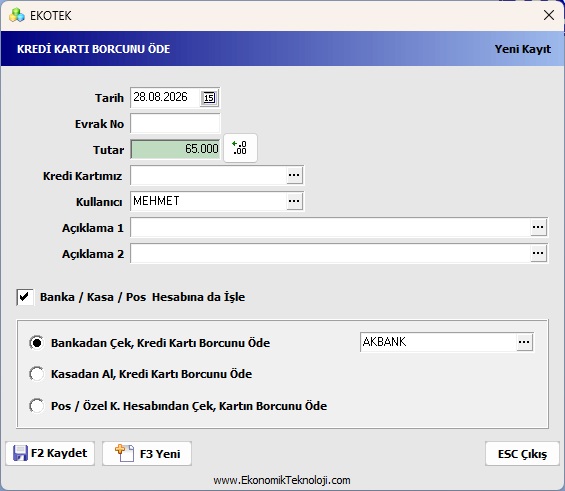Create new record with F3 Yeni
The image size is (565, 491).
(x=147, y=453)
